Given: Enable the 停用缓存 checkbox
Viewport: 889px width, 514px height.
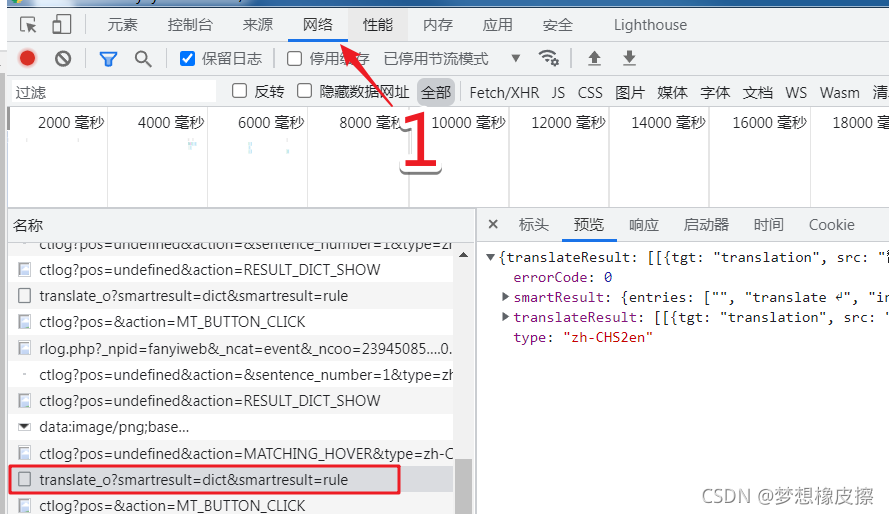Looking at the screenshot, I should [294, 58].
